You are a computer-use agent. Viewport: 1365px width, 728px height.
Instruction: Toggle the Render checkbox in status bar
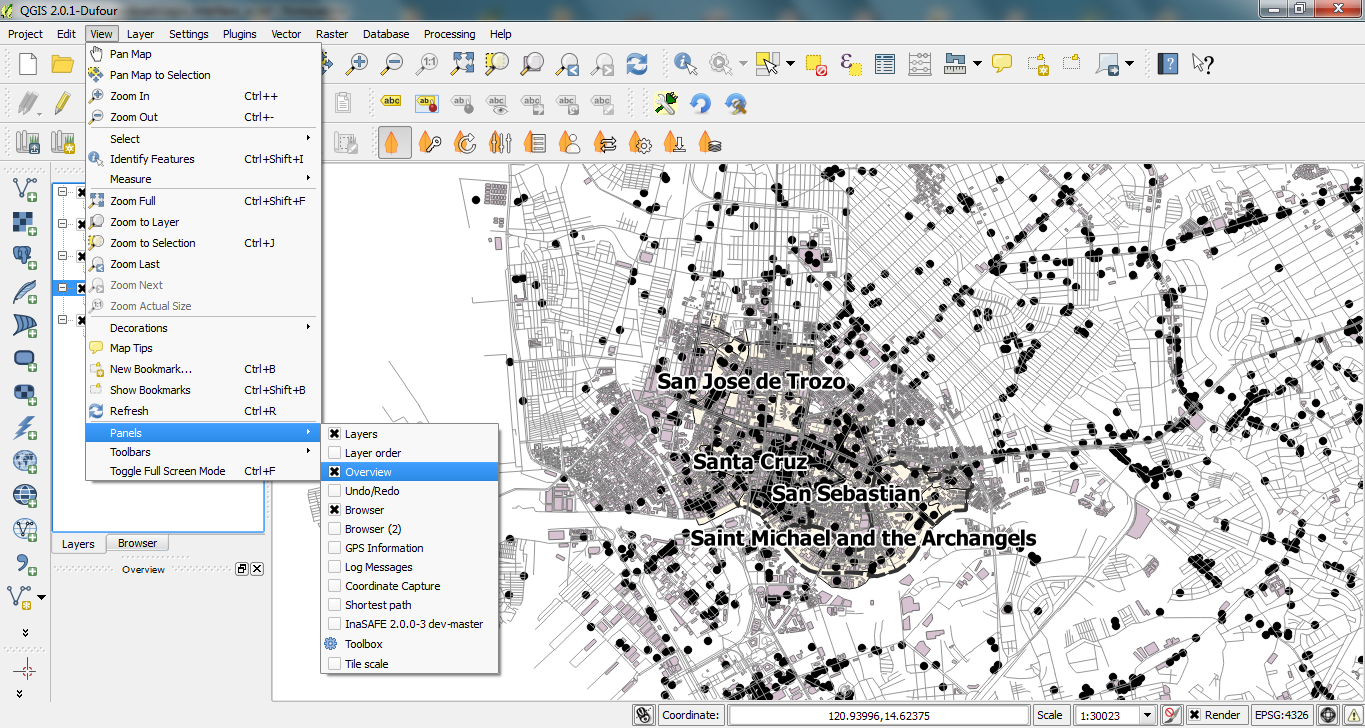[1194, 715]
